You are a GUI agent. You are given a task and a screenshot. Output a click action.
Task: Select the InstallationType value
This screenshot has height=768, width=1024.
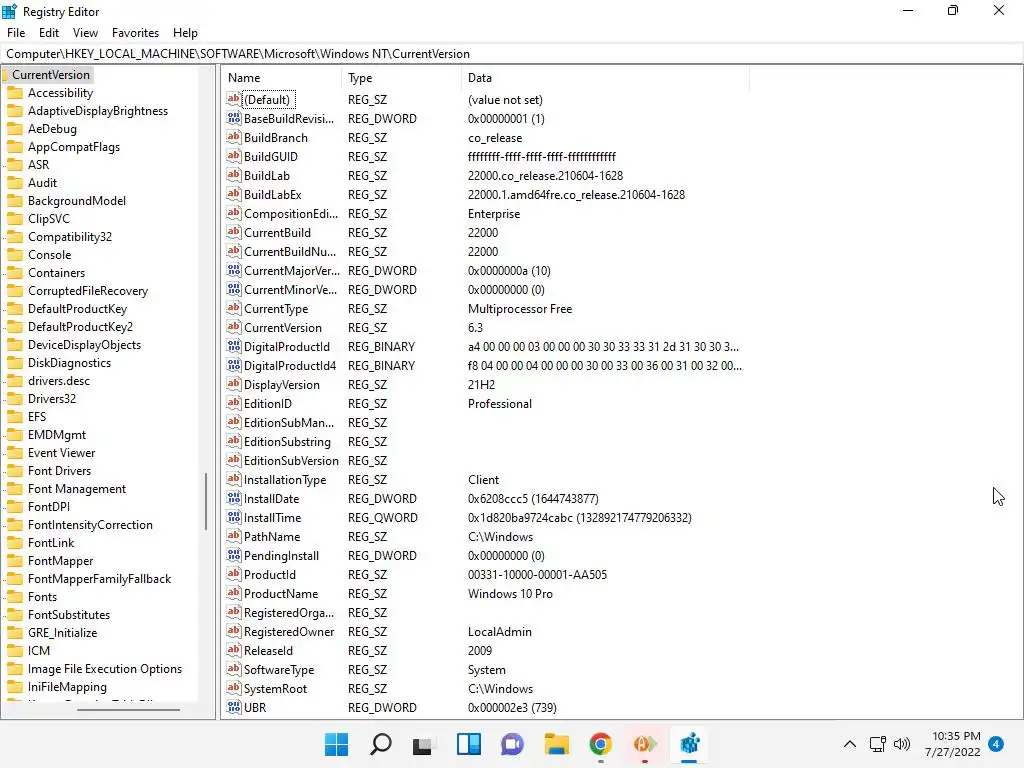(285, 479)
